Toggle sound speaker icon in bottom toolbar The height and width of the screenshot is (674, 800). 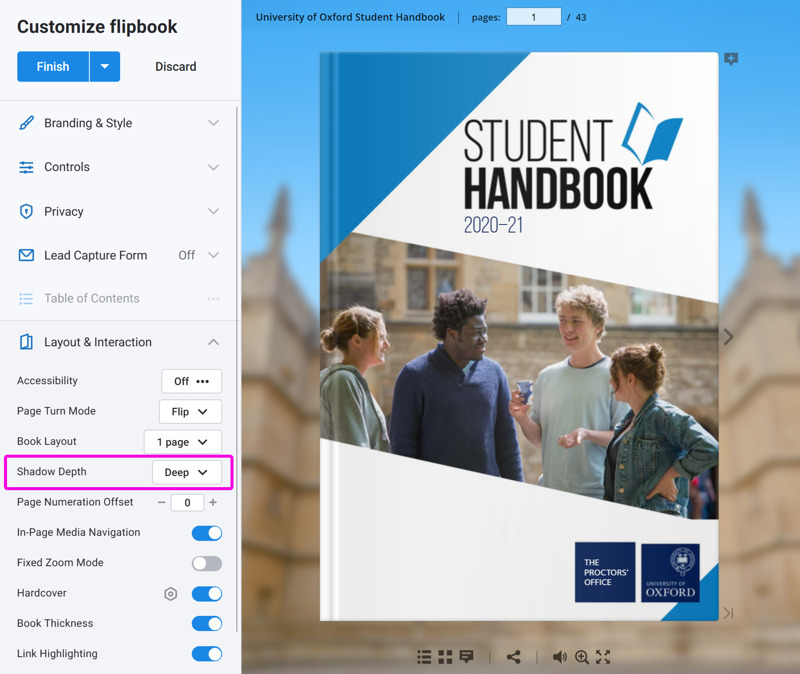[x=560, y=657]
